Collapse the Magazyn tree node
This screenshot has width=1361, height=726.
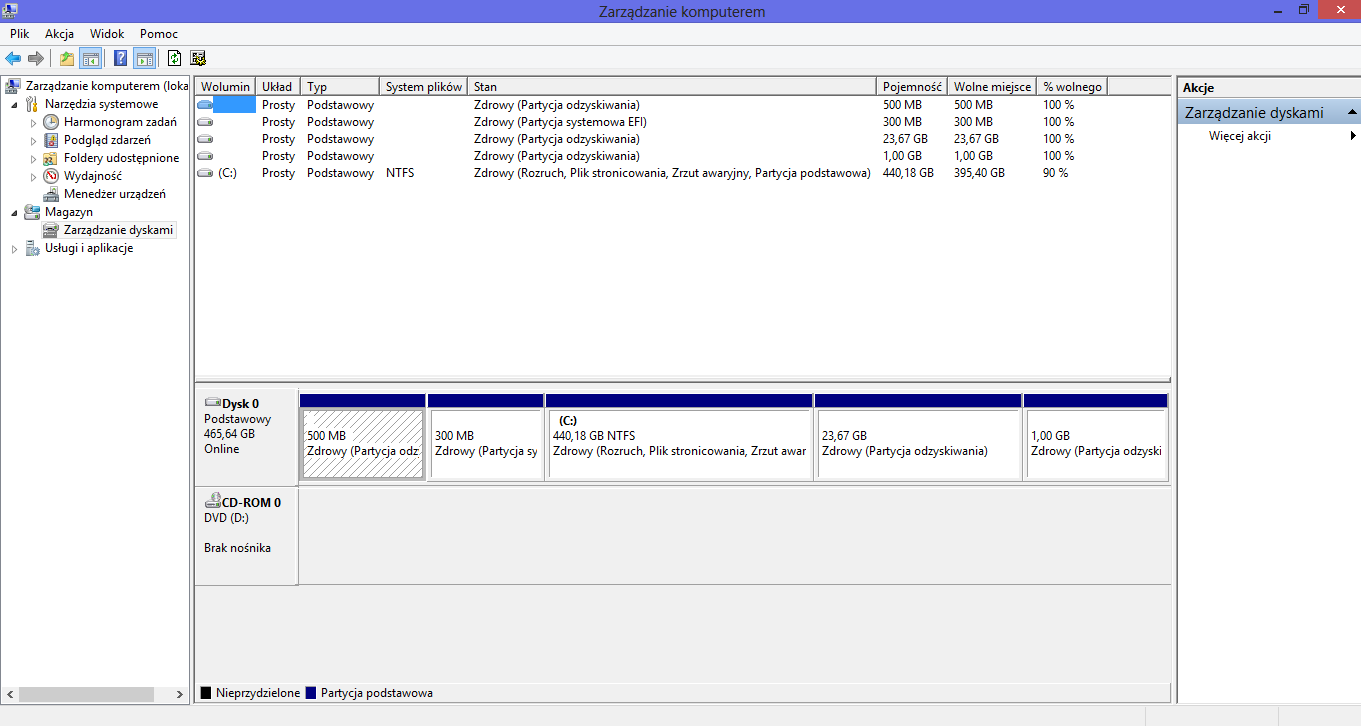pyautogui.click(x=14, y=212)
